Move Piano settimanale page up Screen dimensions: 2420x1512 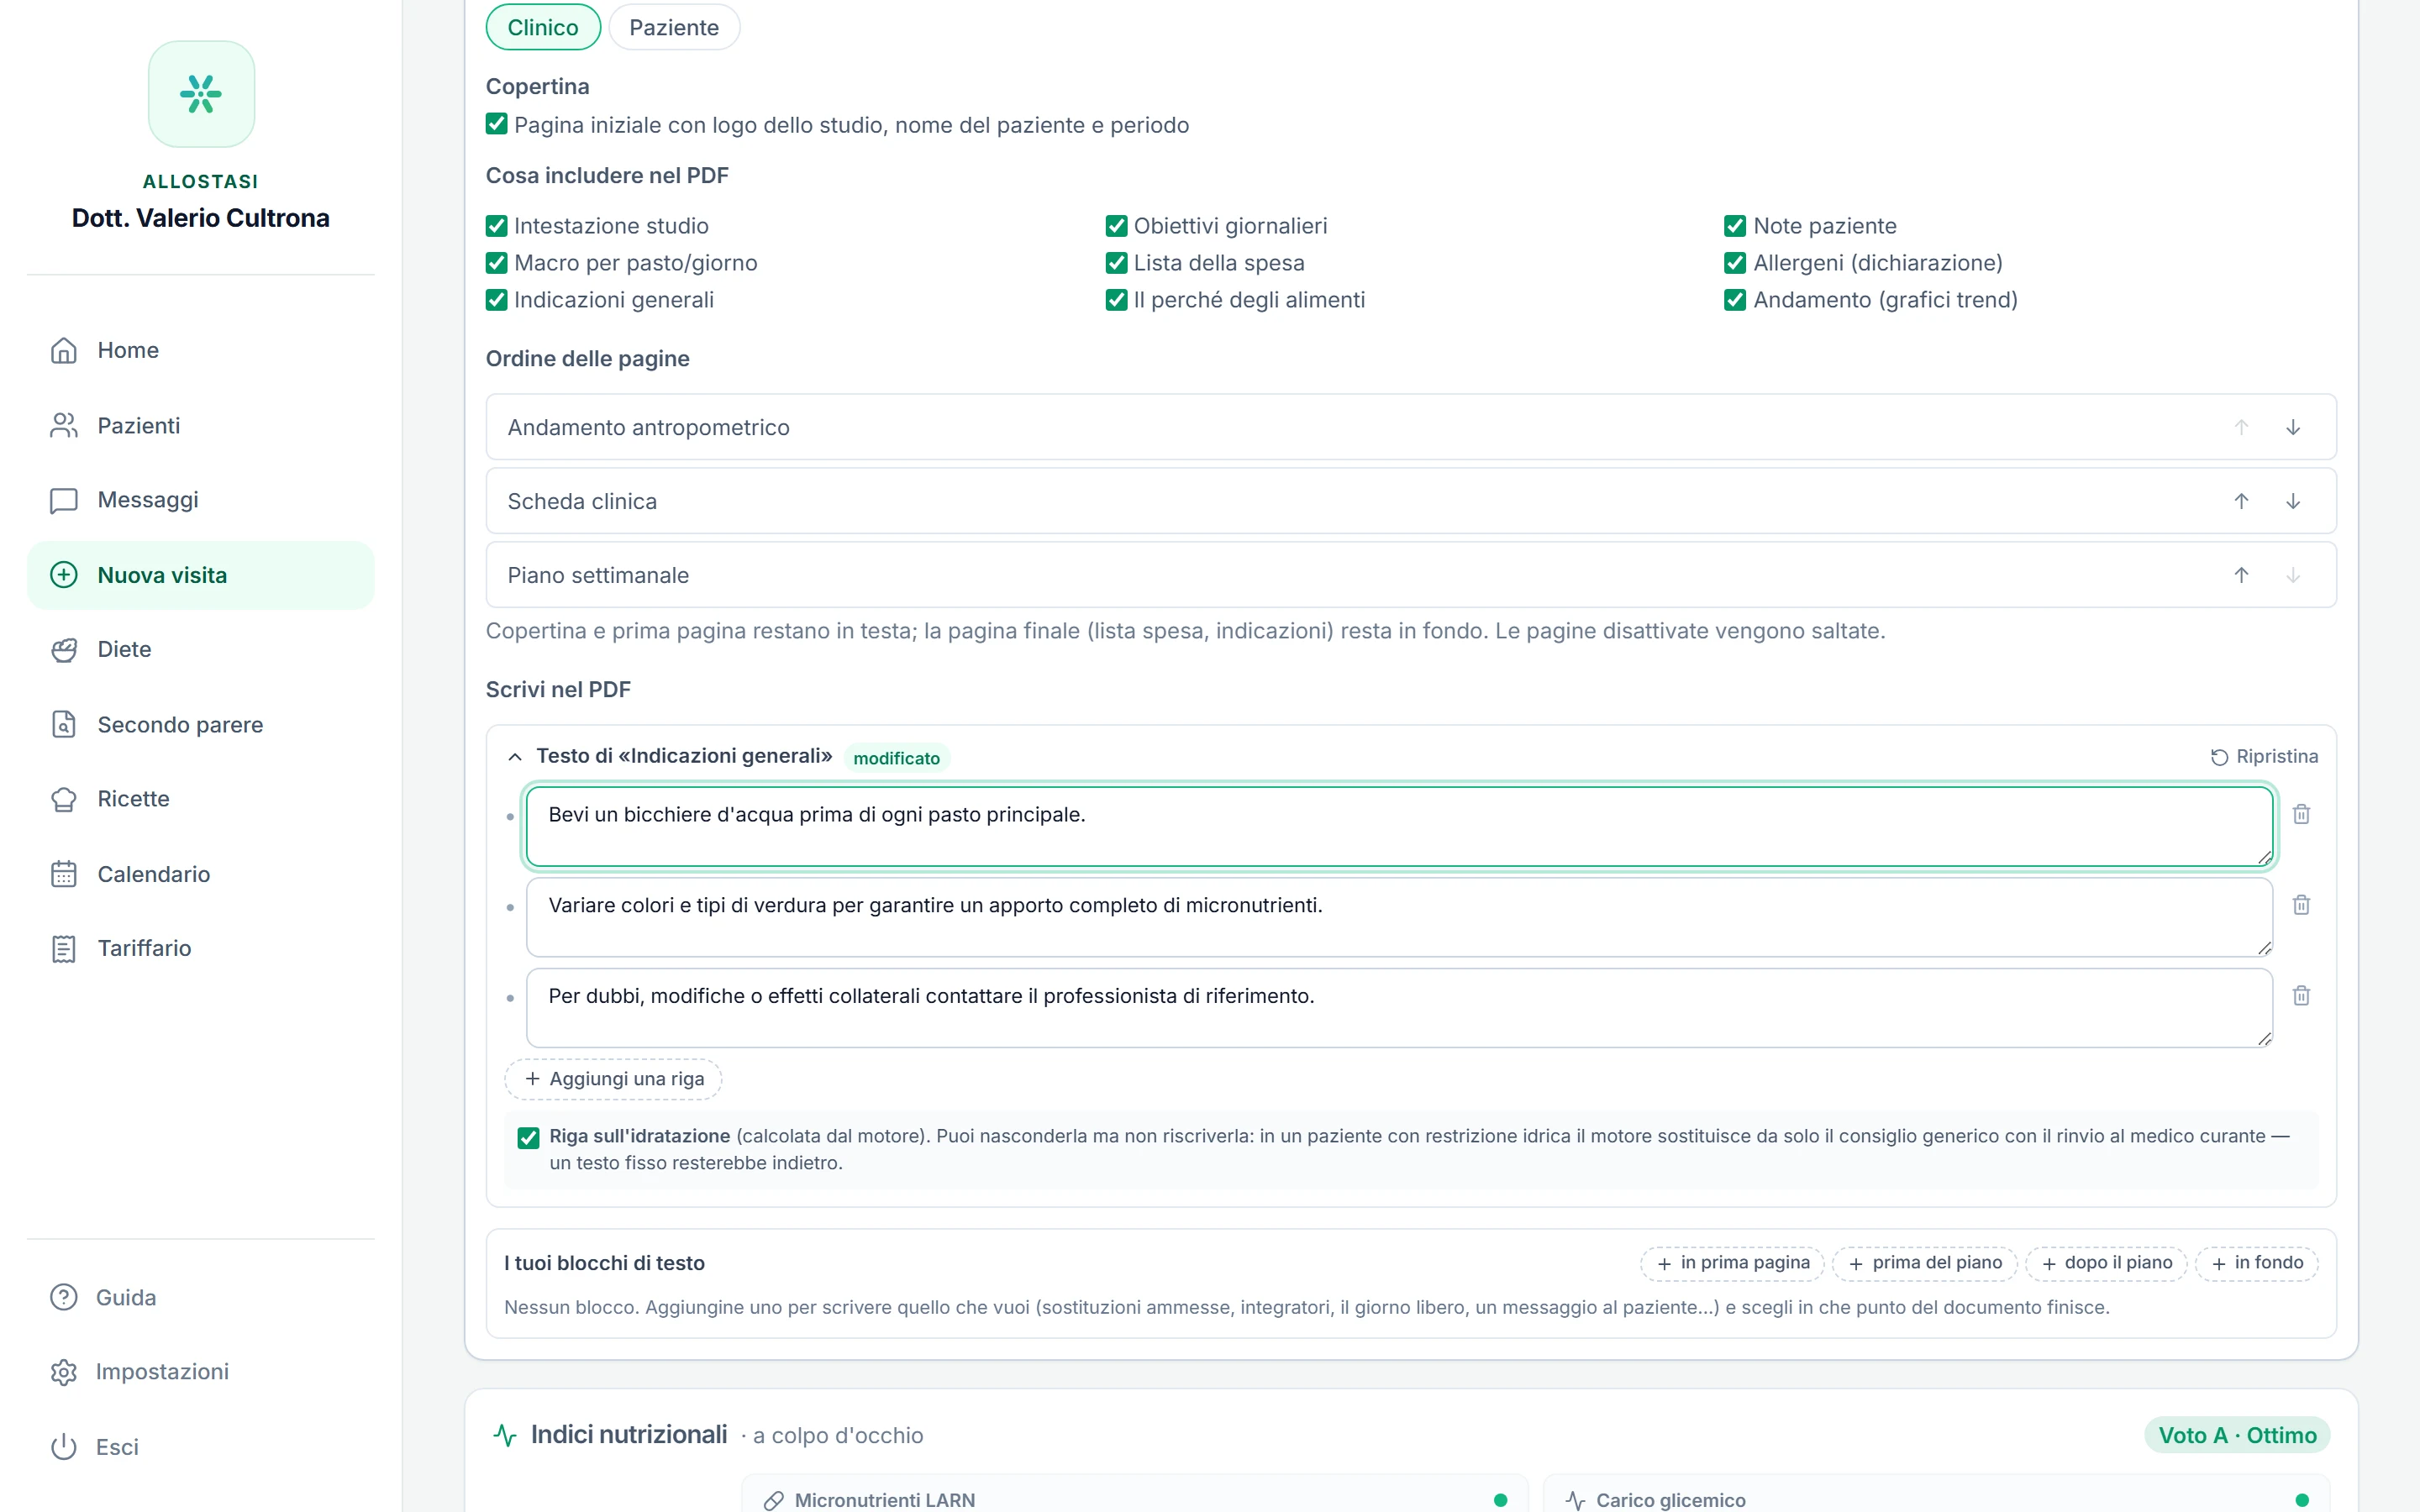tap(2241, 575)
